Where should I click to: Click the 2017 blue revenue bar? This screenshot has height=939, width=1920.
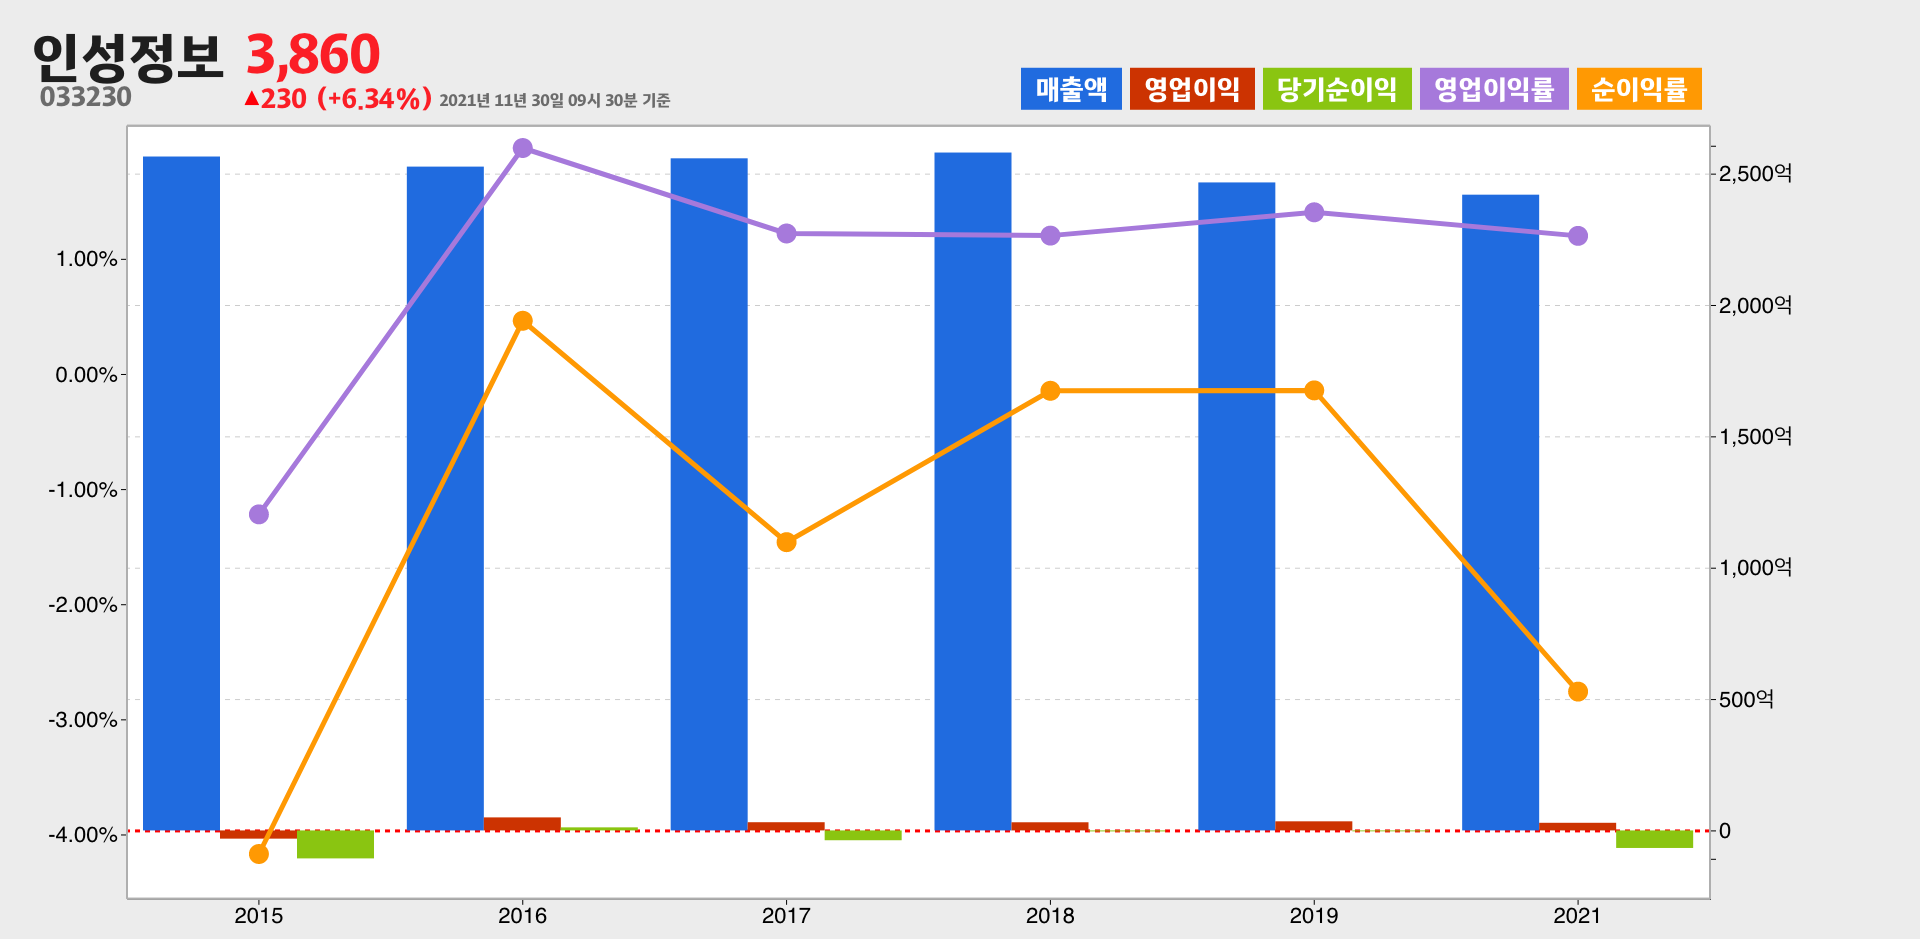[x=709, y=494]
